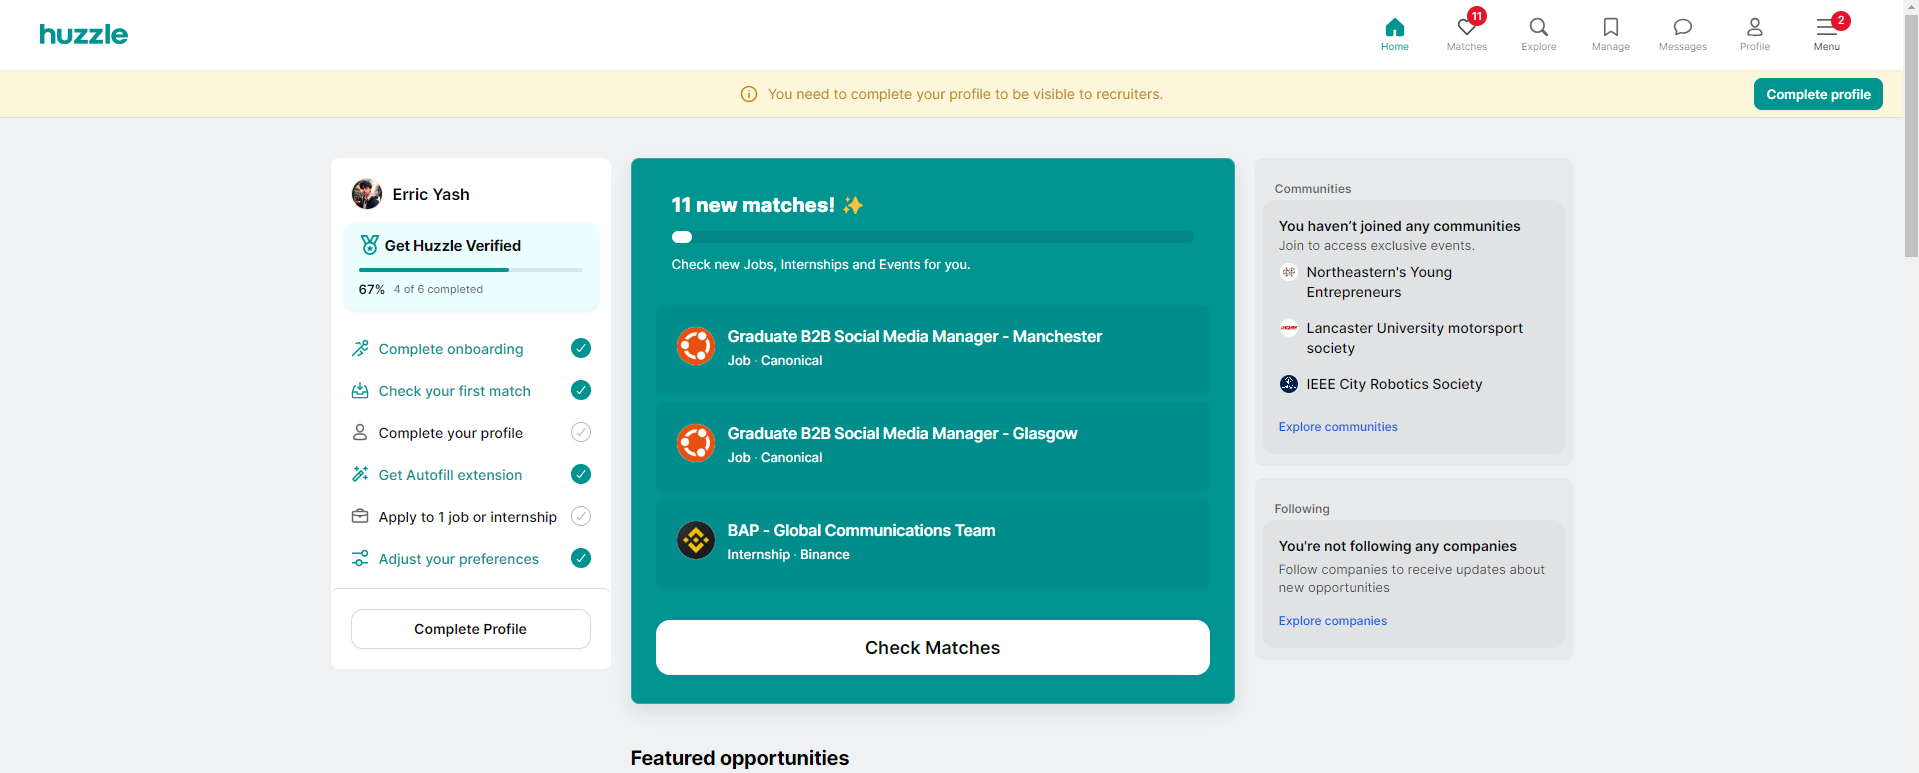
Task: Open Graduate B2B Social Media Manager - Manchester
Action: 932,349
